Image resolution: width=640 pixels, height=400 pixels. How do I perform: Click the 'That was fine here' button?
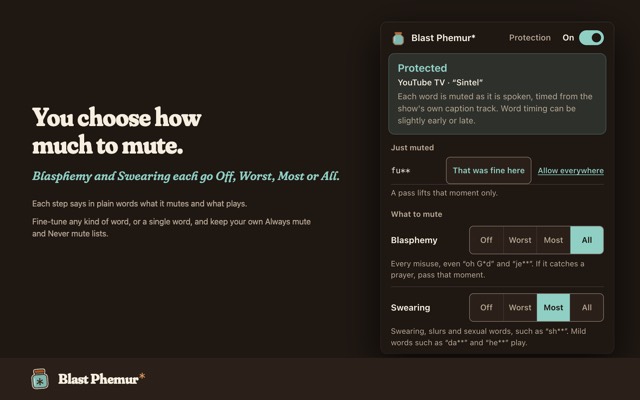(489, 170)
